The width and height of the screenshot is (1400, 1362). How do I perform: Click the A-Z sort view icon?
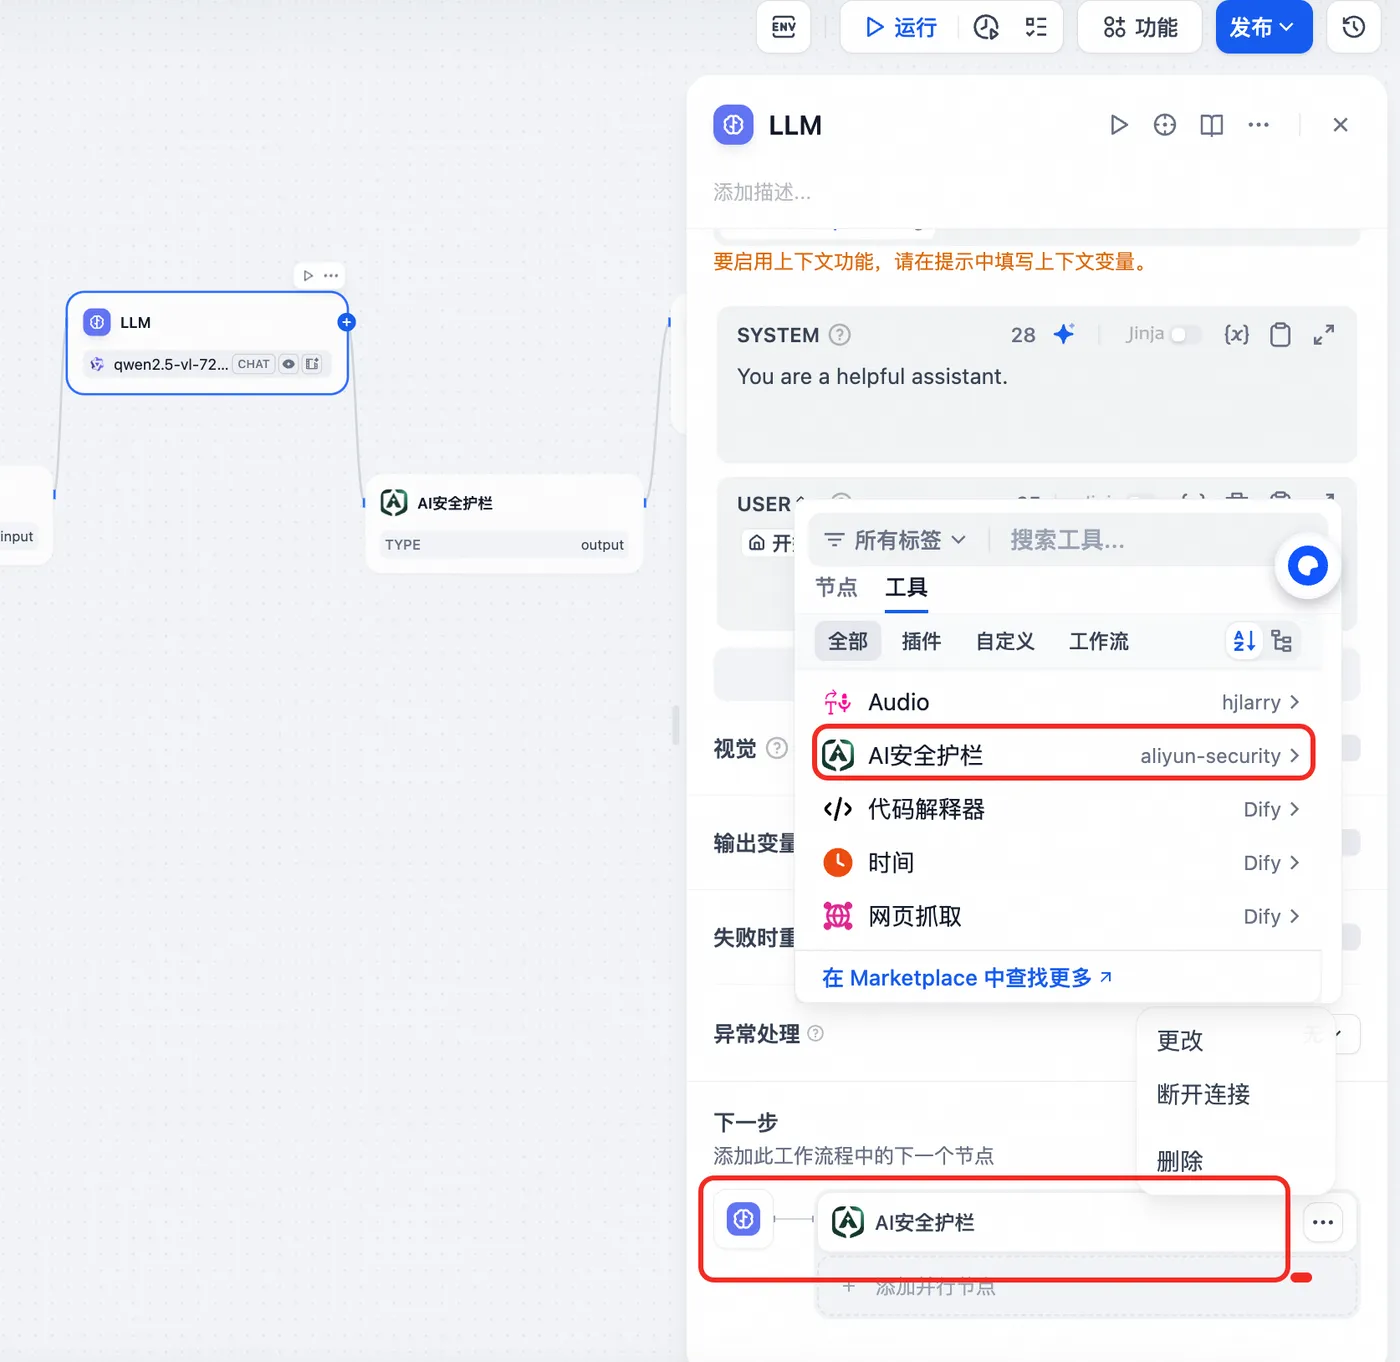pos(1244,641)
